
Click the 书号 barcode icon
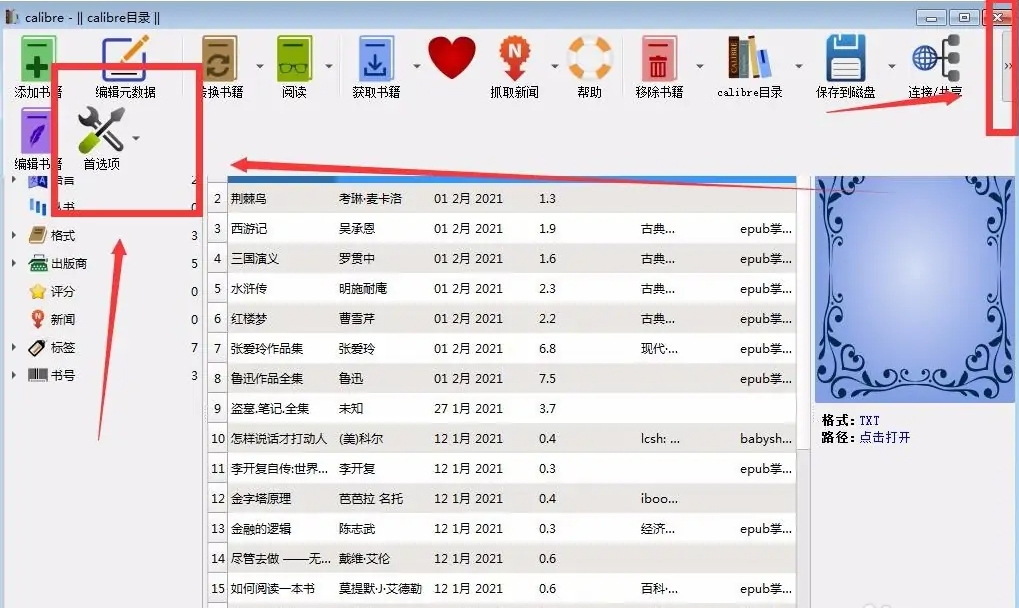(38, 375)
